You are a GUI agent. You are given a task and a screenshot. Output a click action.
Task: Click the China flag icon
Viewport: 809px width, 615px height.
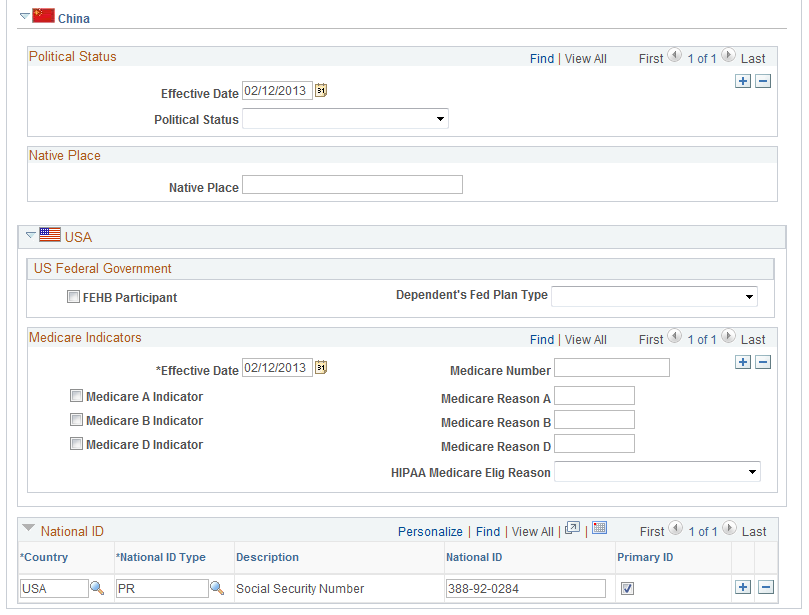coord(43,15)
